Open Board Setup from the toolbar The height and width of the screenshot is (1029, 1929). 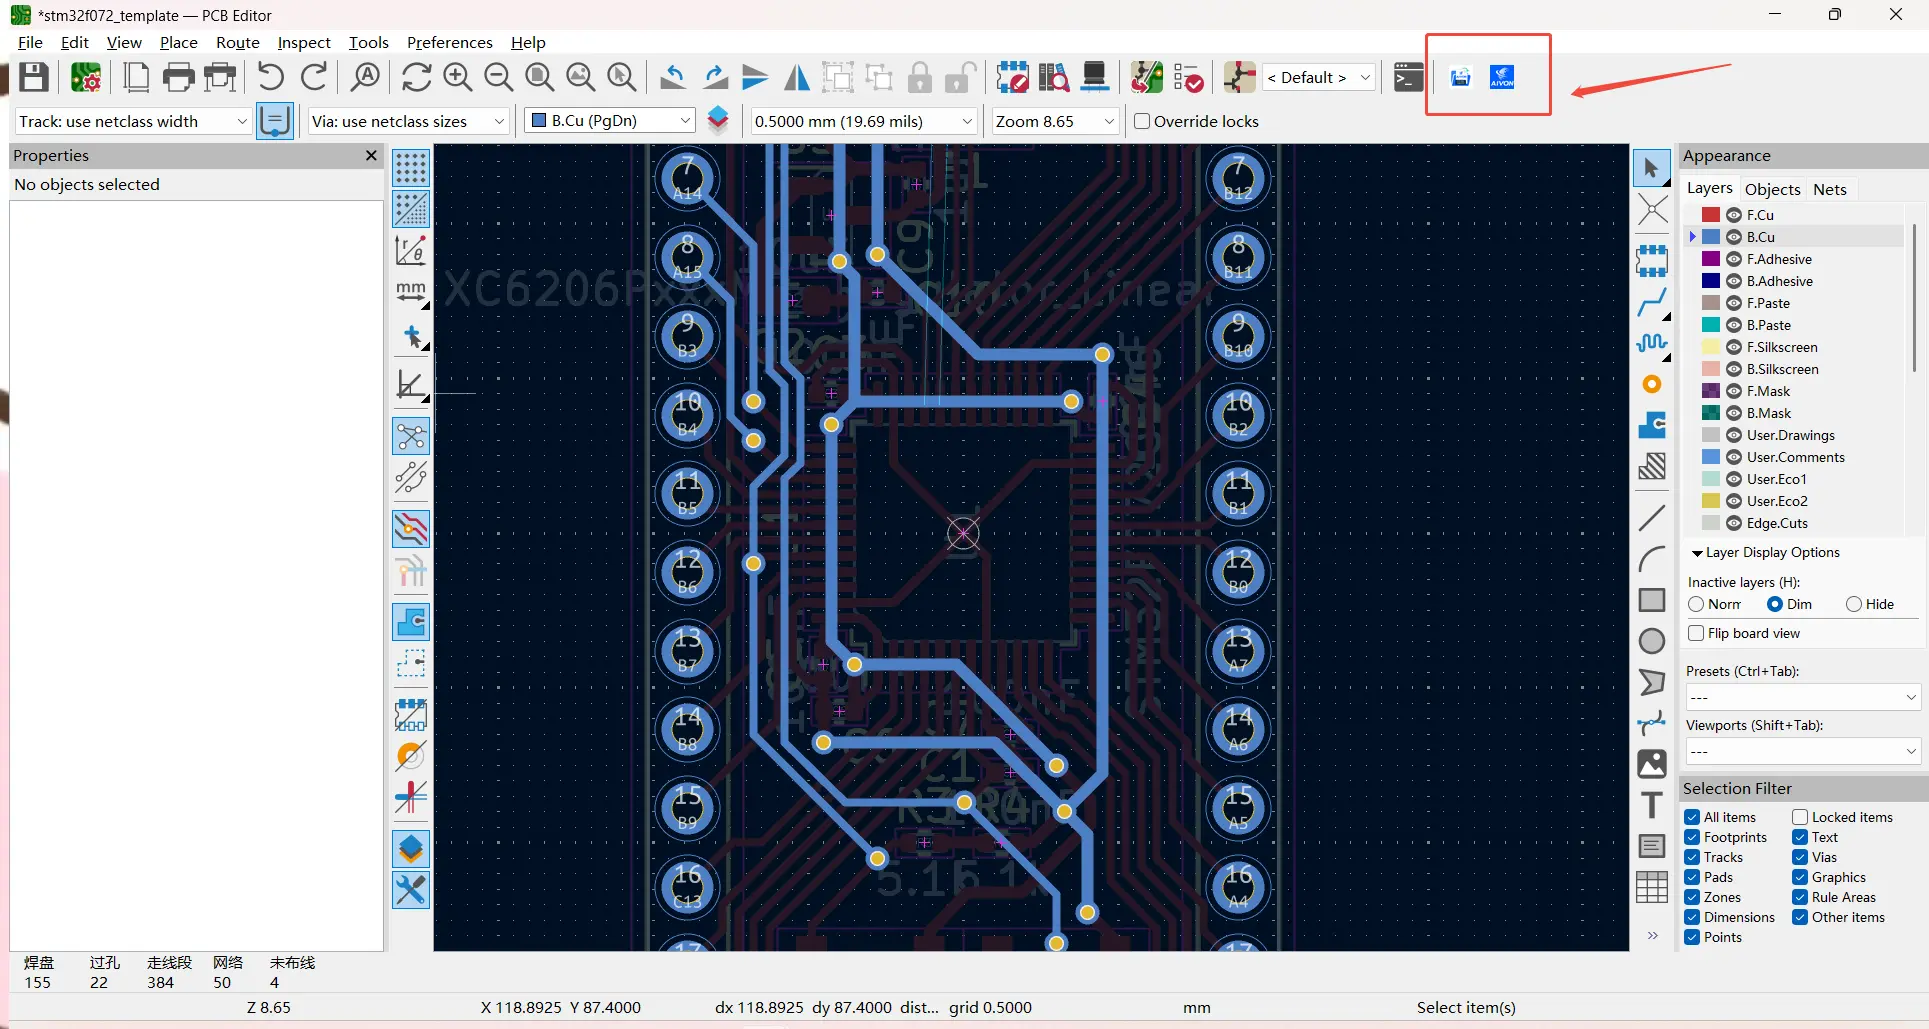pos(86,77)
